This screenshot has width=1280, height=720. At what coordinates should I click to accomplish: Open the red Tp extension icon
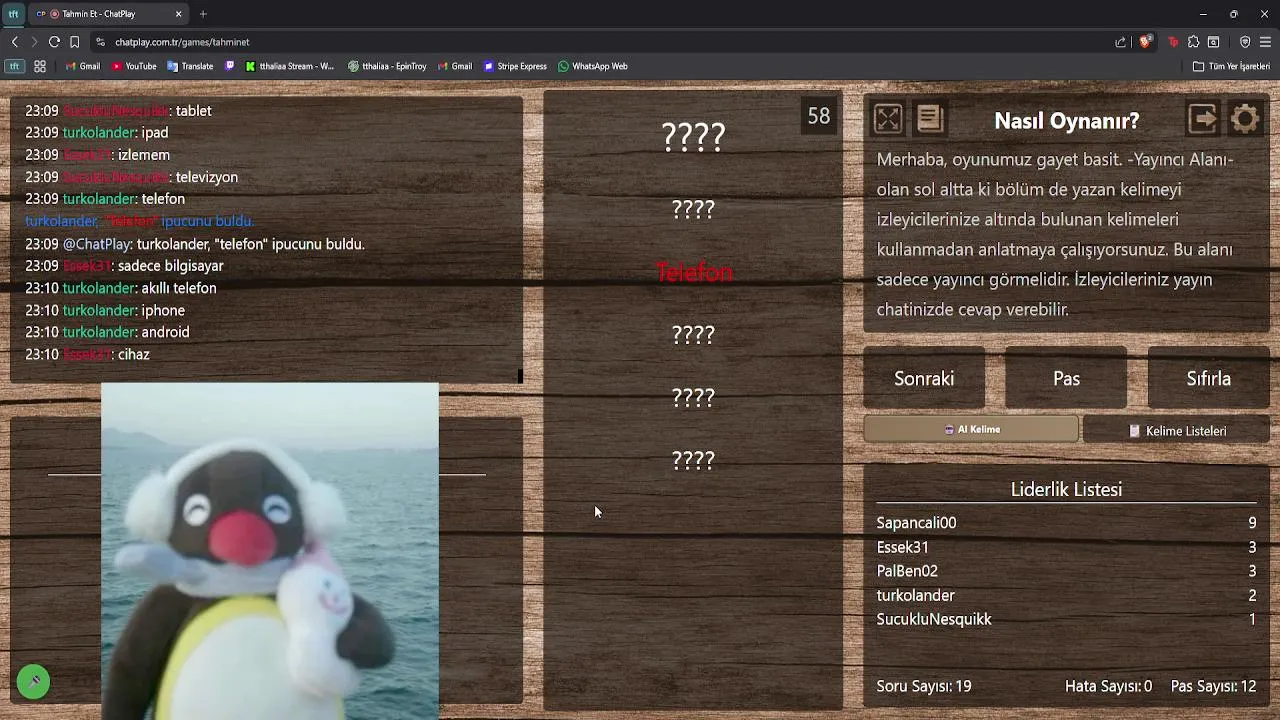(x=1173, y=42)
